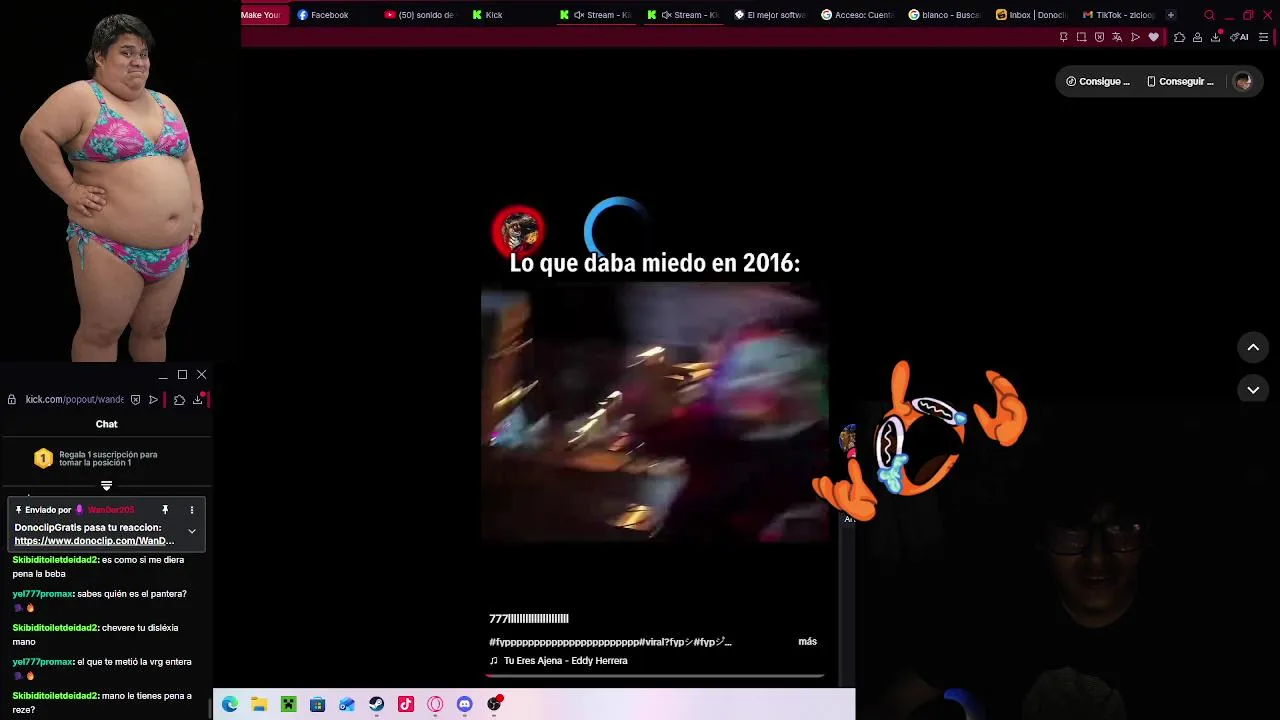Switch to the YouTube '(50) sonido de' tab
Image resolution: width=1280 pixels, height=720 pixels.
pos(420,15)
